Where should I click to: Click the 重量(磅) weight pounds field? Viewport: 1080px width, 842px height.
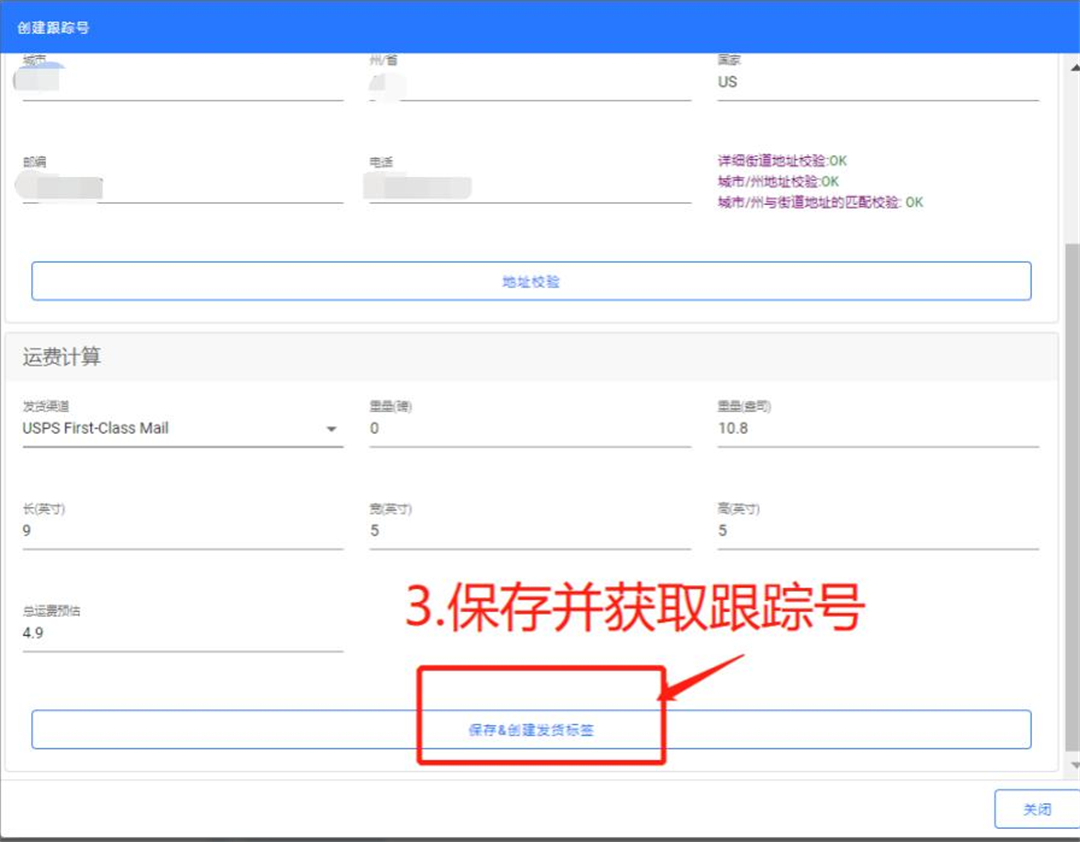pyautogui.click(x=530, y=429)
